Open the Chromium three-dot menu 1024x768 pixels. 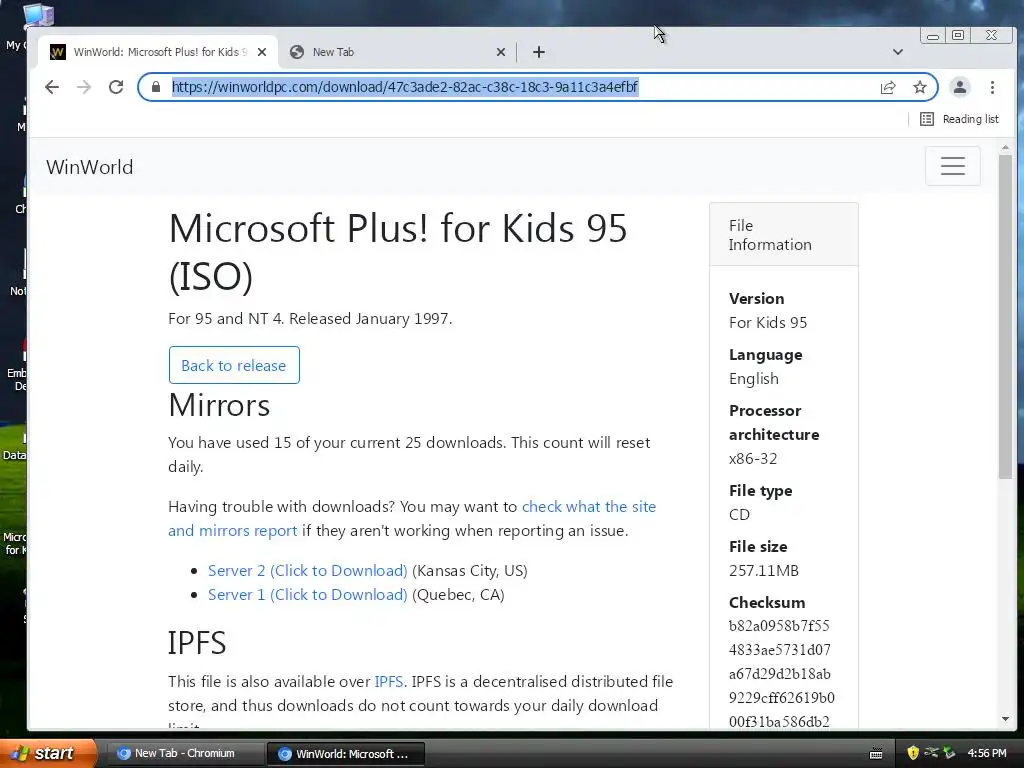pyautogui.click(x=992, y=88)
